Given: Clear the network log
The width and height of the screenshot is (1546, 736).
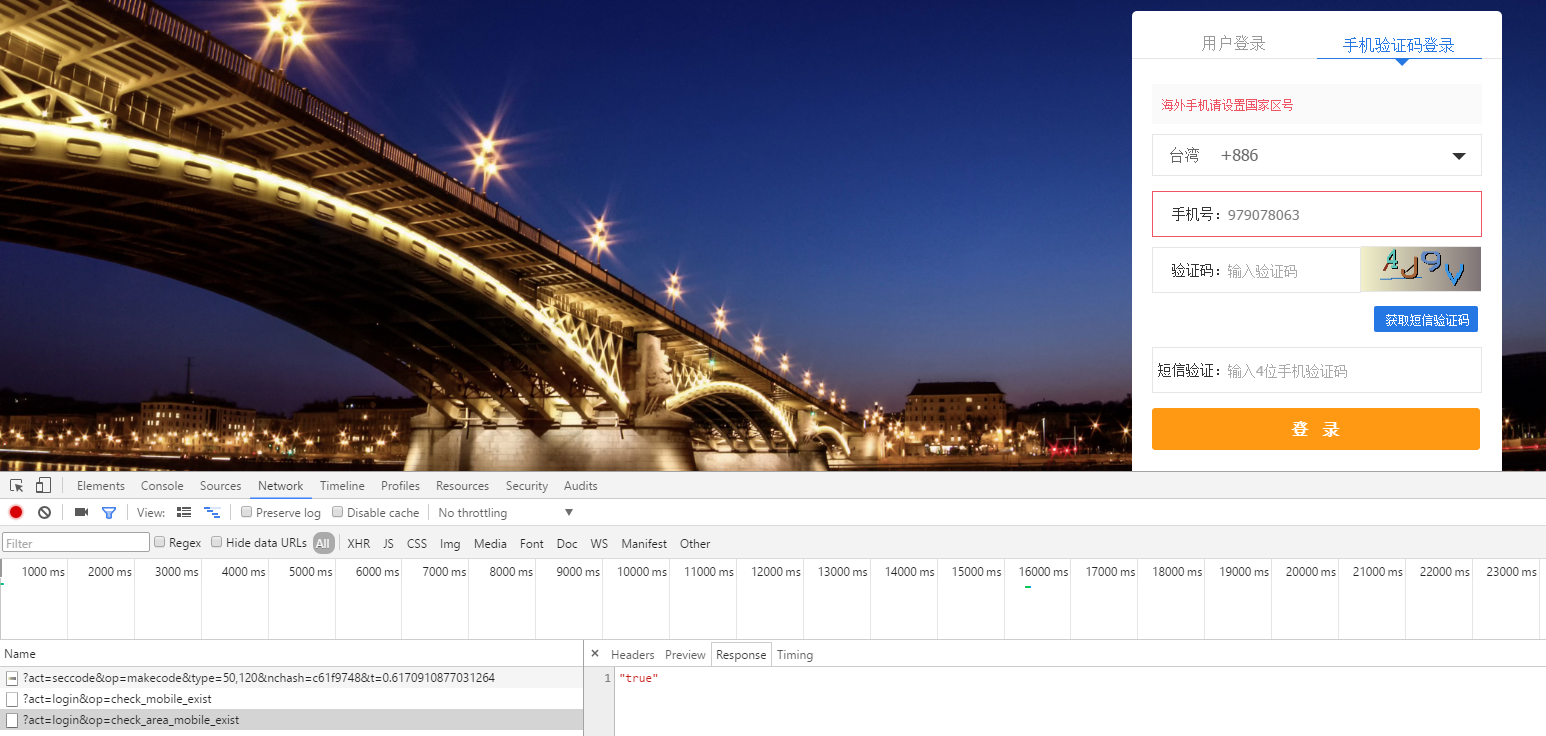Looking at the screenshot, I should (x=44, y=512).
